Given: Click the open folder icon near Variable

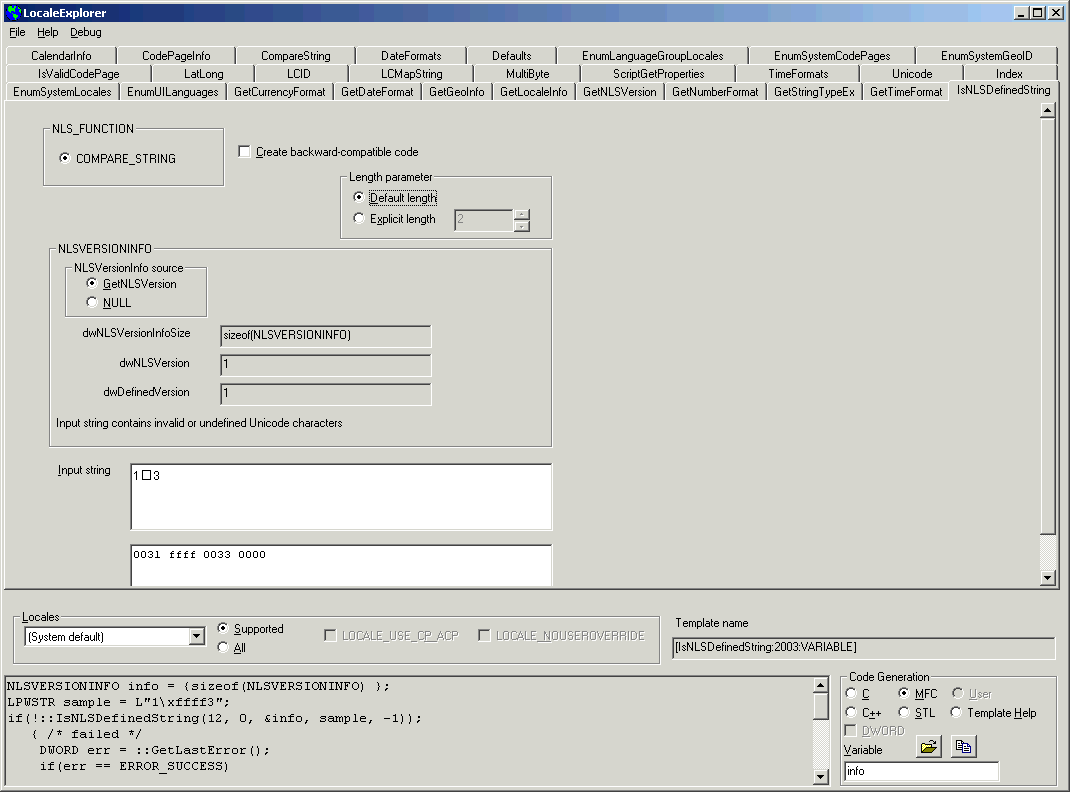Looking at the screenshot, I should coord(929,747).
